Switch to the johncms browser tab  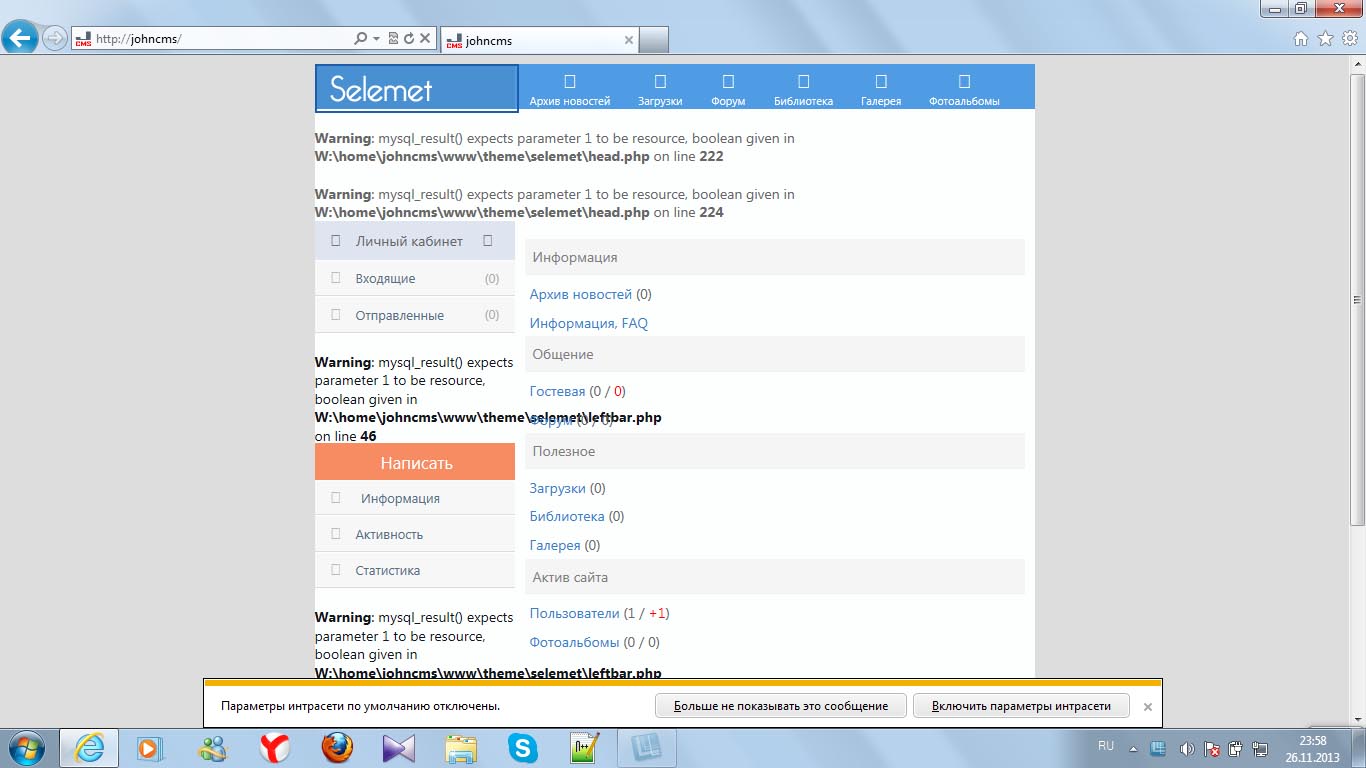coord(538,41)
